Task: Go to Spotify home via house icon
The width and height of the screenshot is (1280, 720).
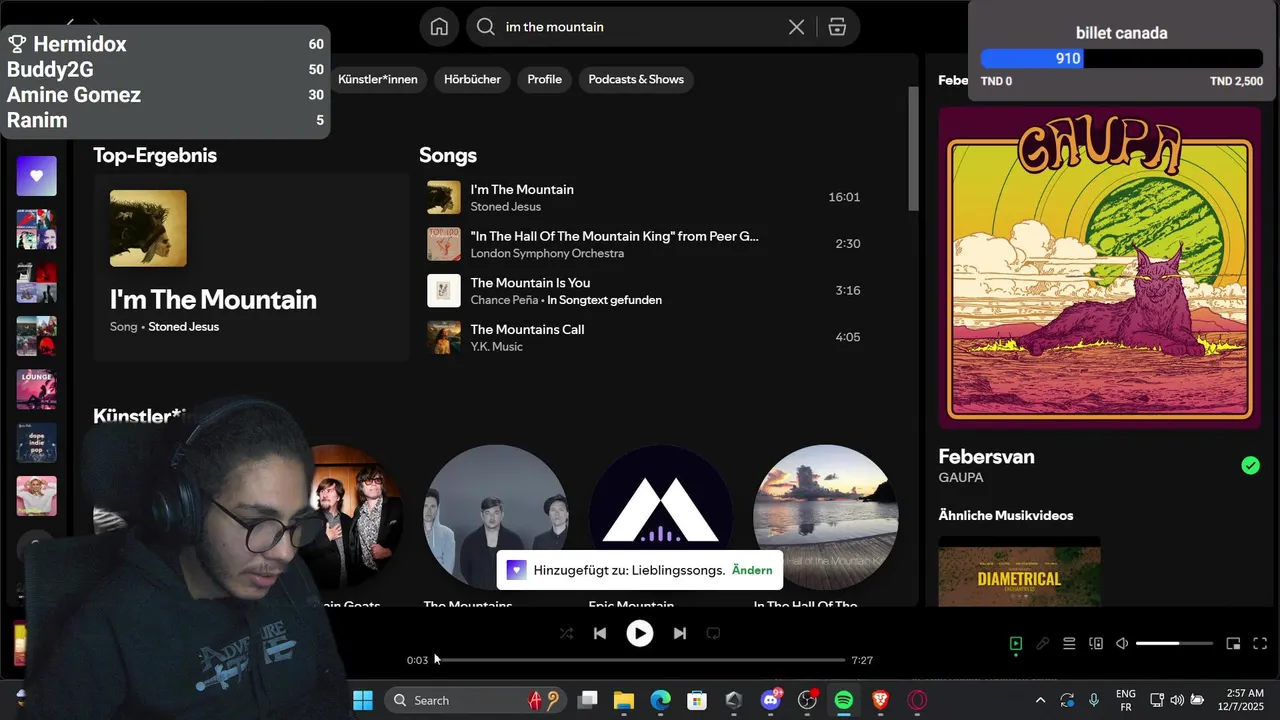Action: (x=439, y=27)
